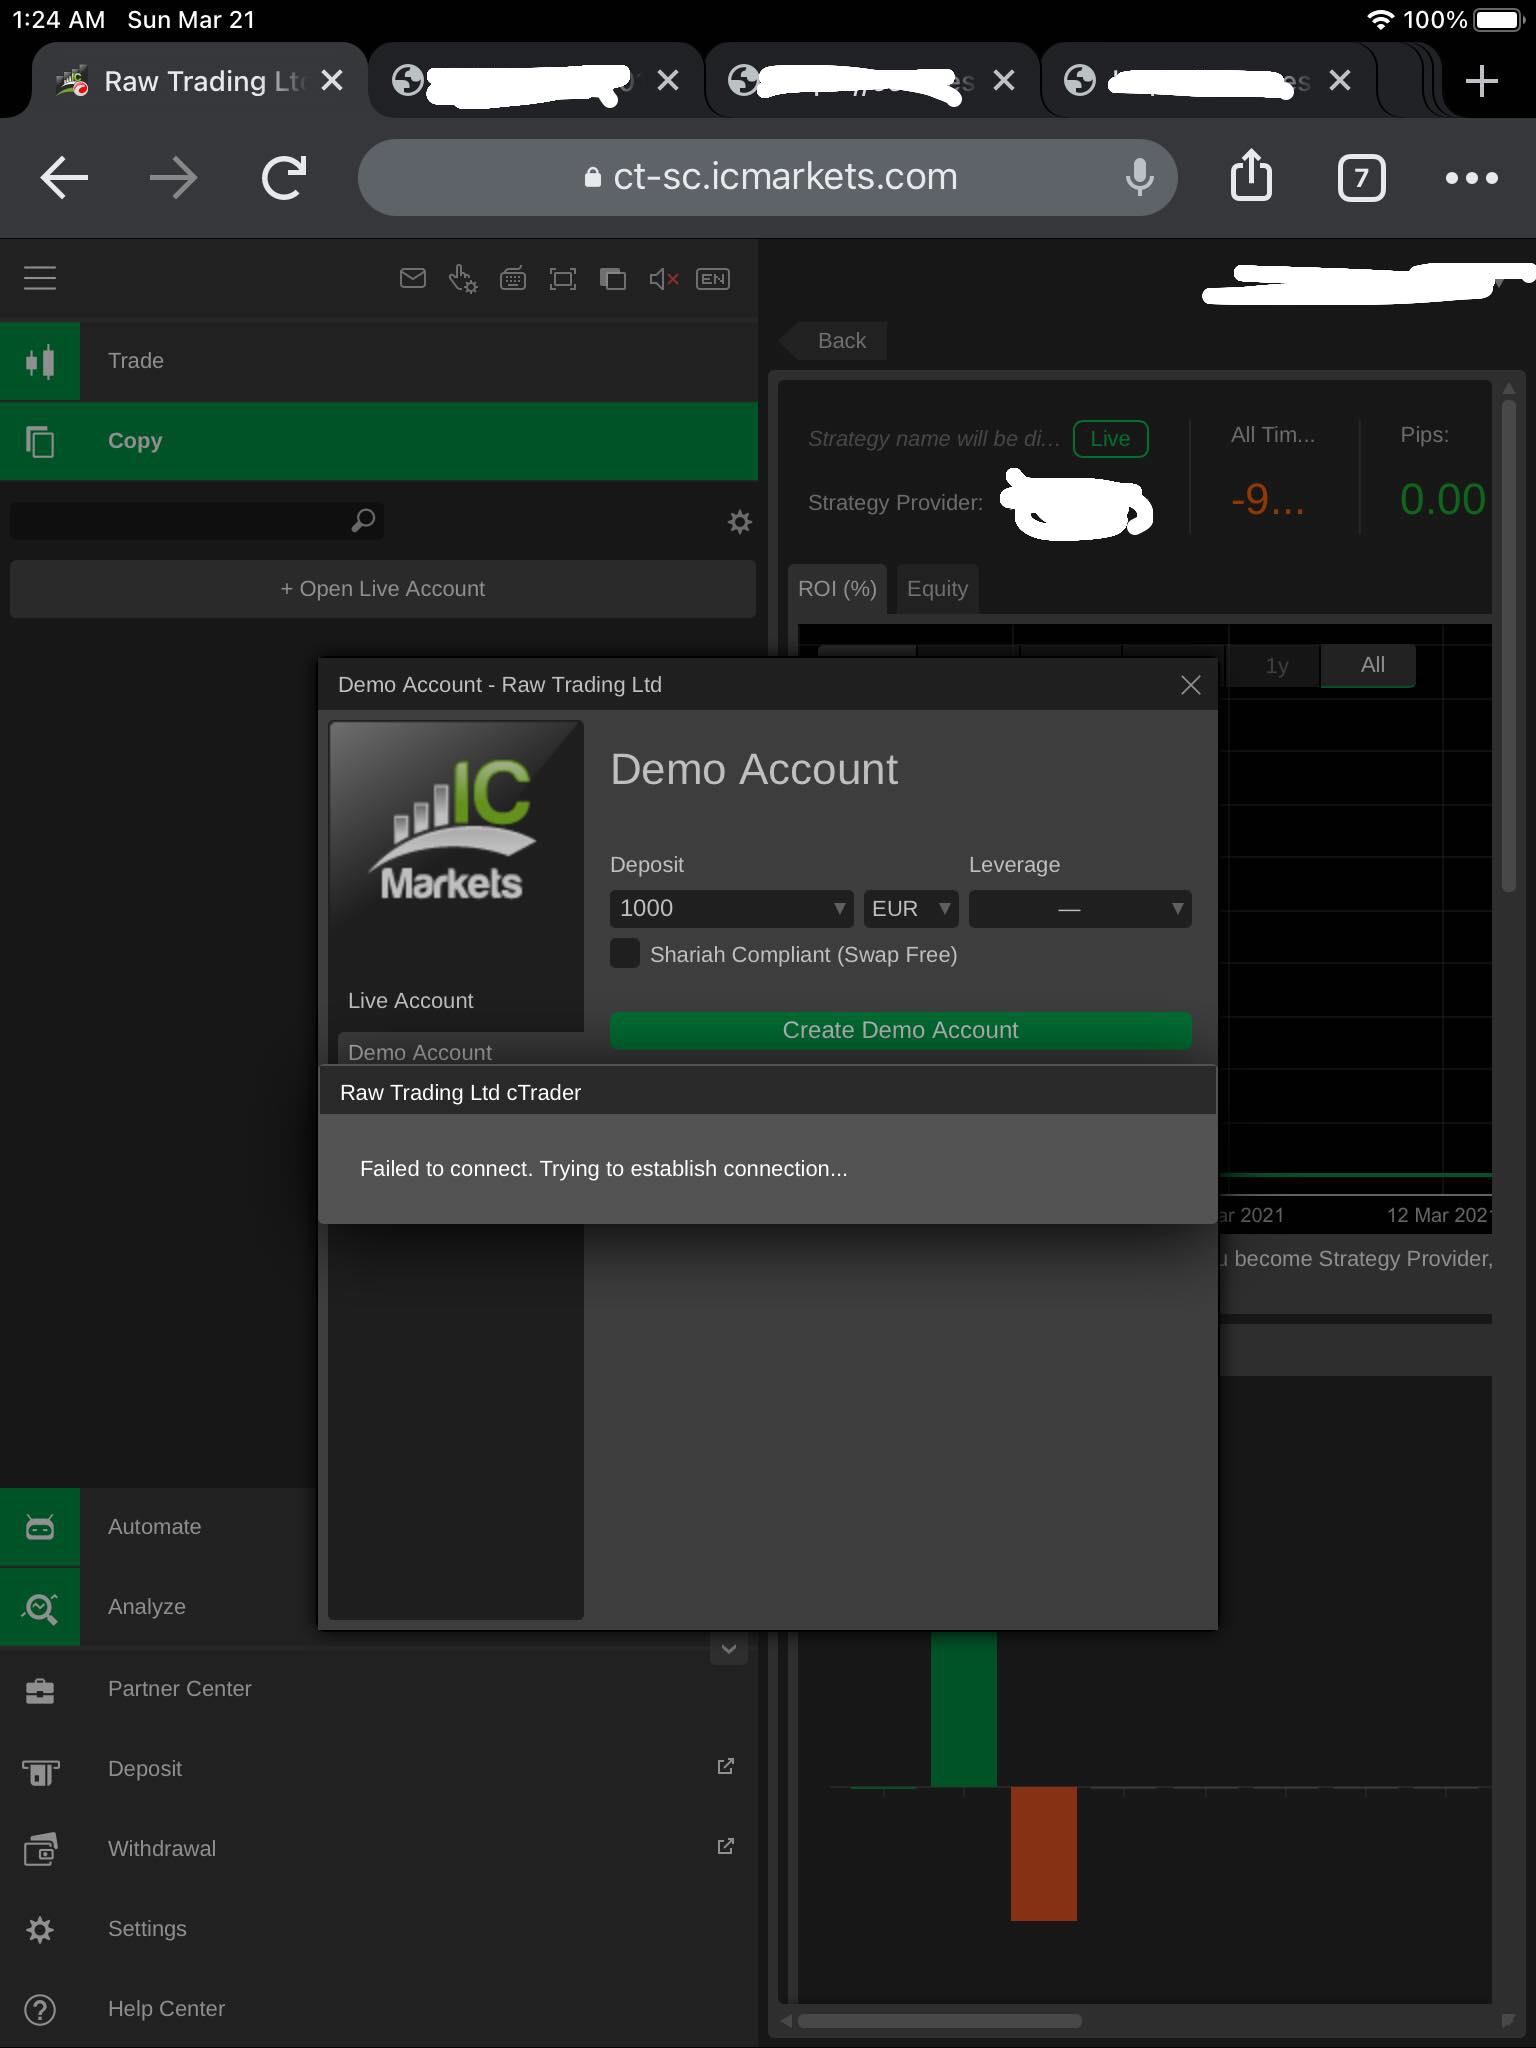Click the Withdrawal wallet icon
The width and height of the screenshot is (1536, 2048).
tap(40, 1849)
